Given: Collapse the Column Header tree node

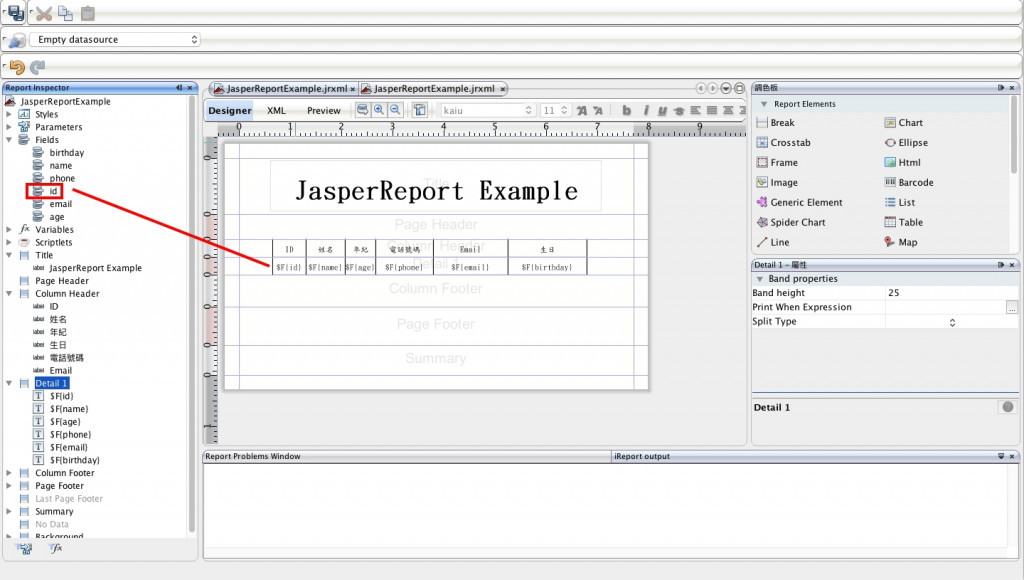Looking at the screenshot, I should (9, 293).
